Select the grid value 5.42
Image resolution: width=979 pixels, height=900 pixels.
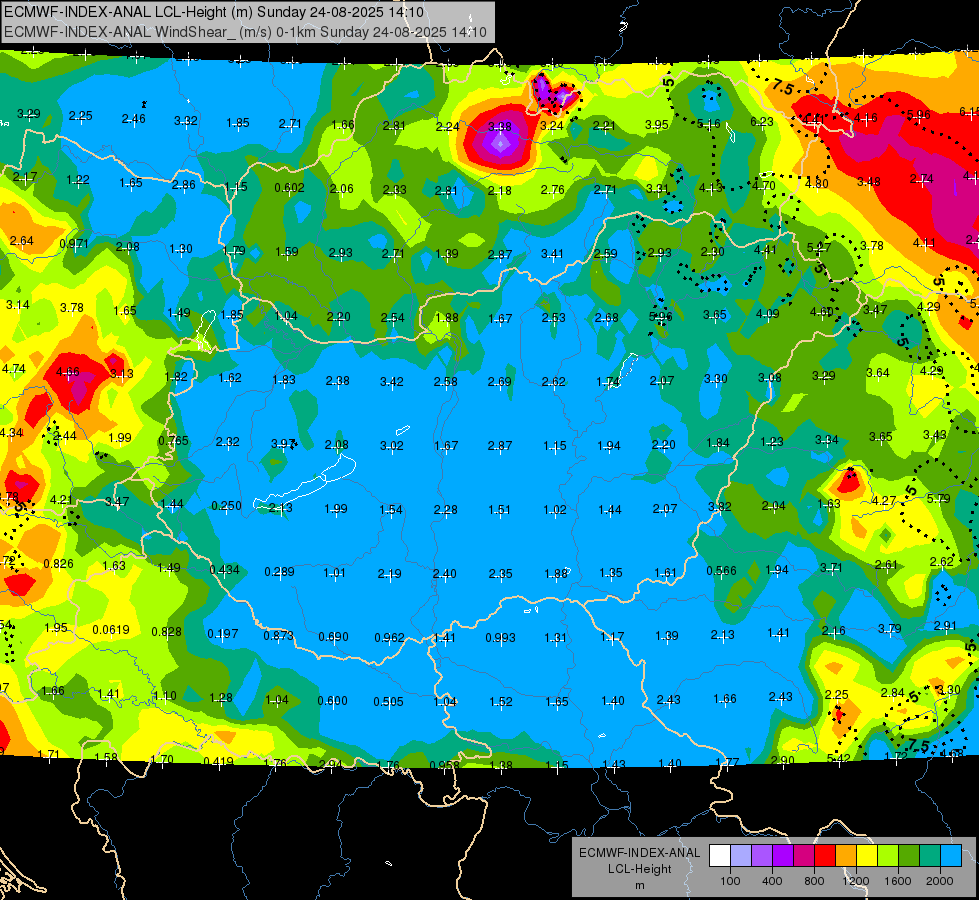(838, 758)
